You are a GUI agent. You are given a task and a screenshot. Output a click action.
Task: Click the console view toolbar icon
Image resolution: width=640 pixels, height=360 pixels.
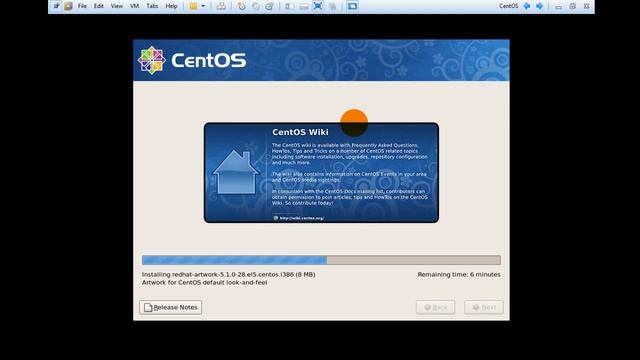coord(353,6)
